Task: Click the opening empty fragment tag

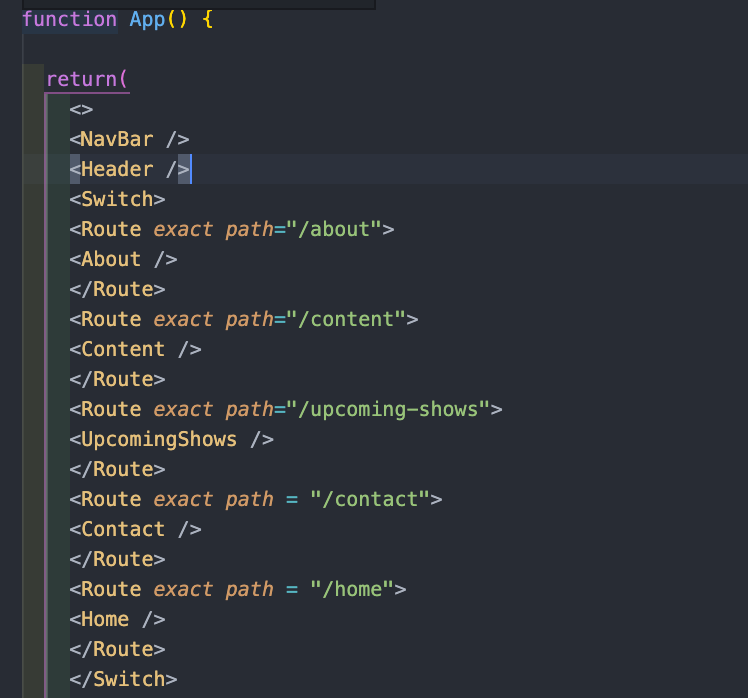Action: coord(82,110)
